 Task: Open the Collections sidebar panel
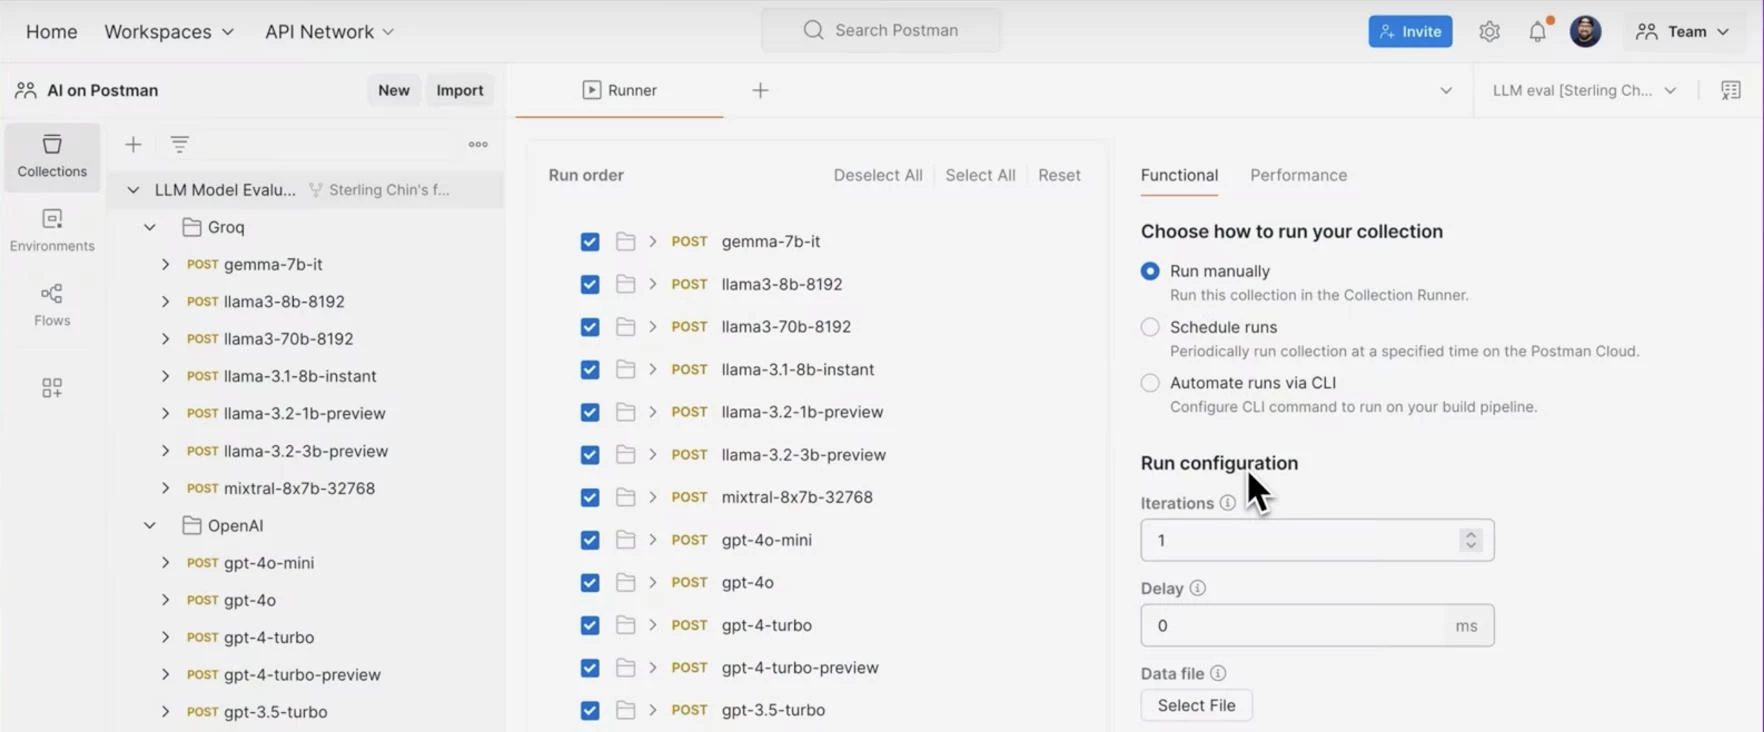pyautogui.click(x=52, y=156)
